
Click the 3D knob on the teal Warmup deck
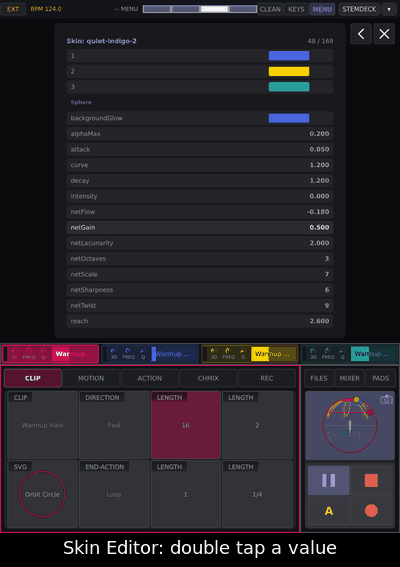[313, 351]
